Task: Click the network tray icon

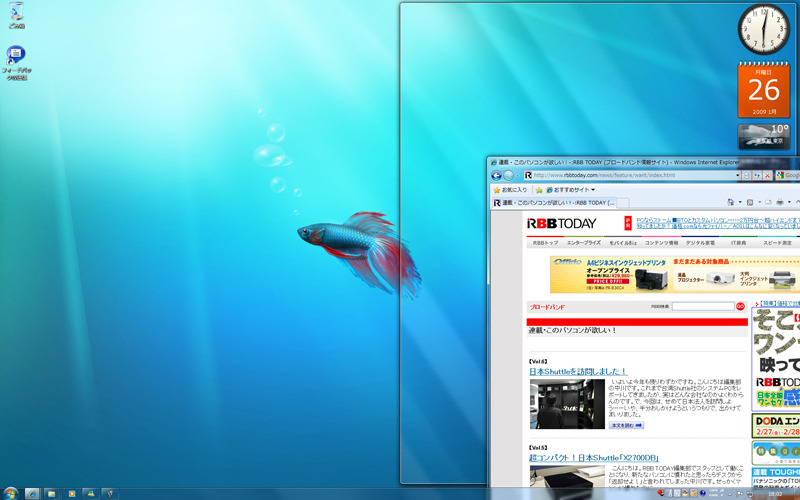Action: coord(750,494)
